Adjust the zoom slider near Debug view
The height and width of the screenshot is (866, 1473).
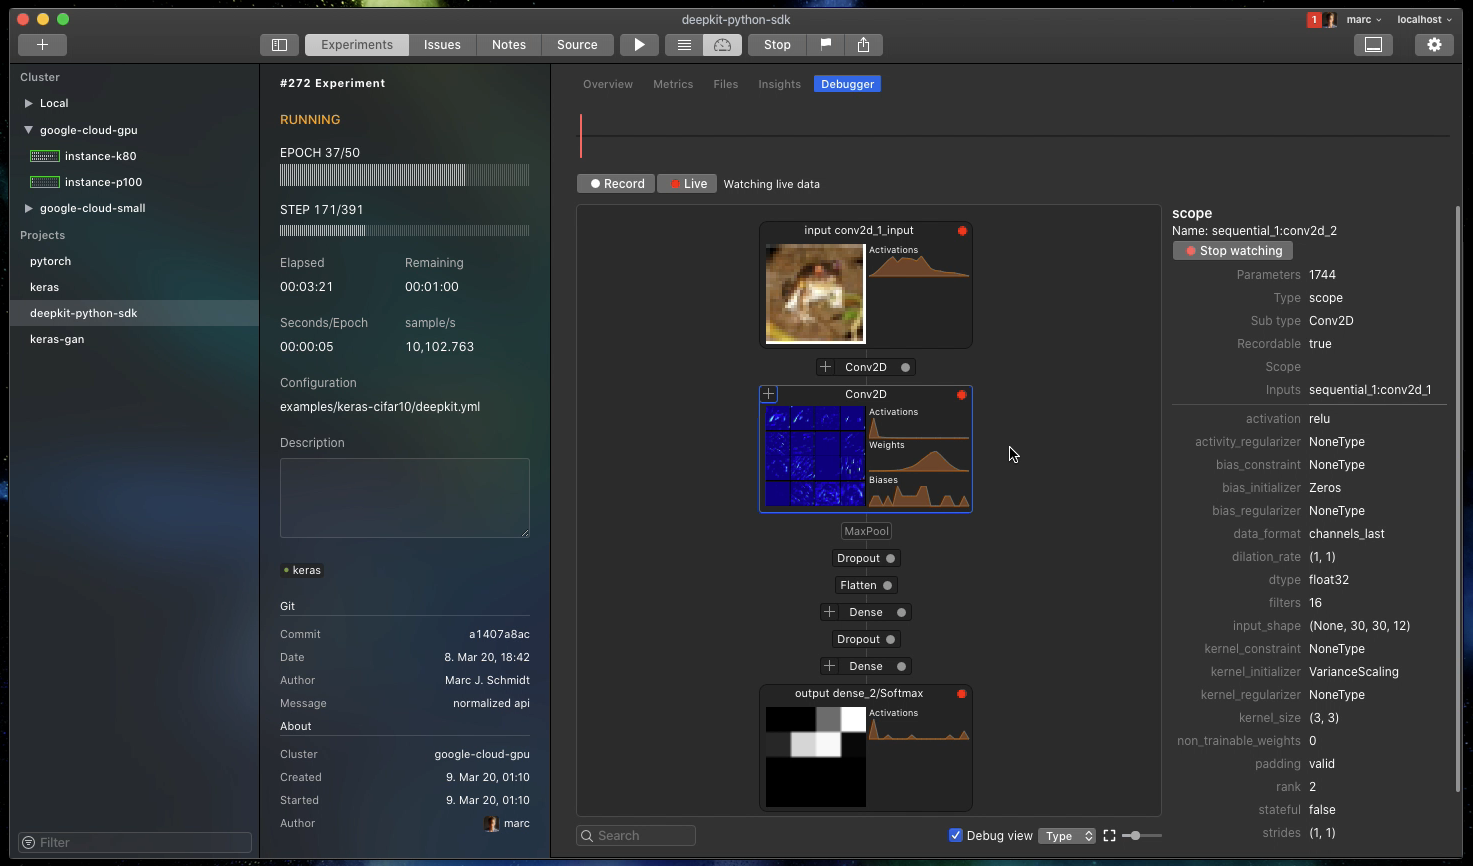[x=1137, y=835]
